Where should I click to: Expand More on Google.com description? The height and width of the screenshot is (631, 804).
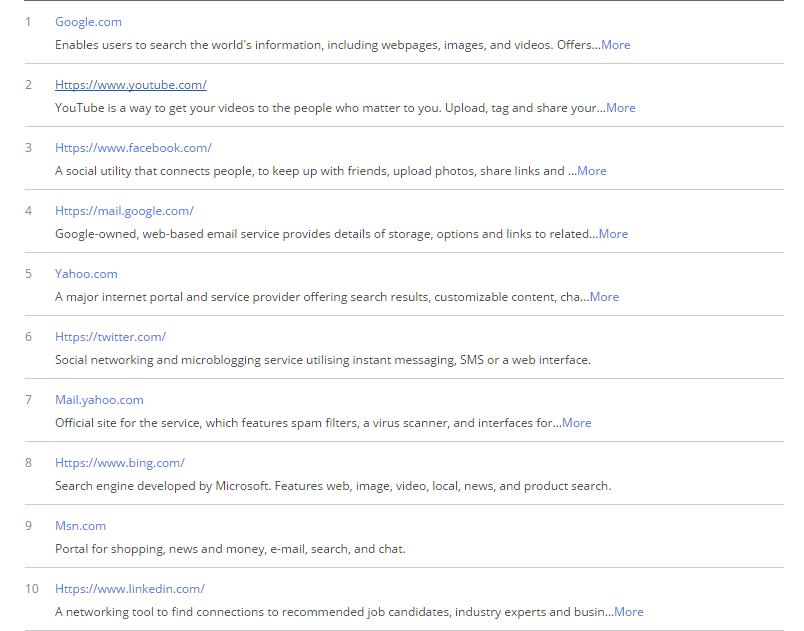[616, 45]
